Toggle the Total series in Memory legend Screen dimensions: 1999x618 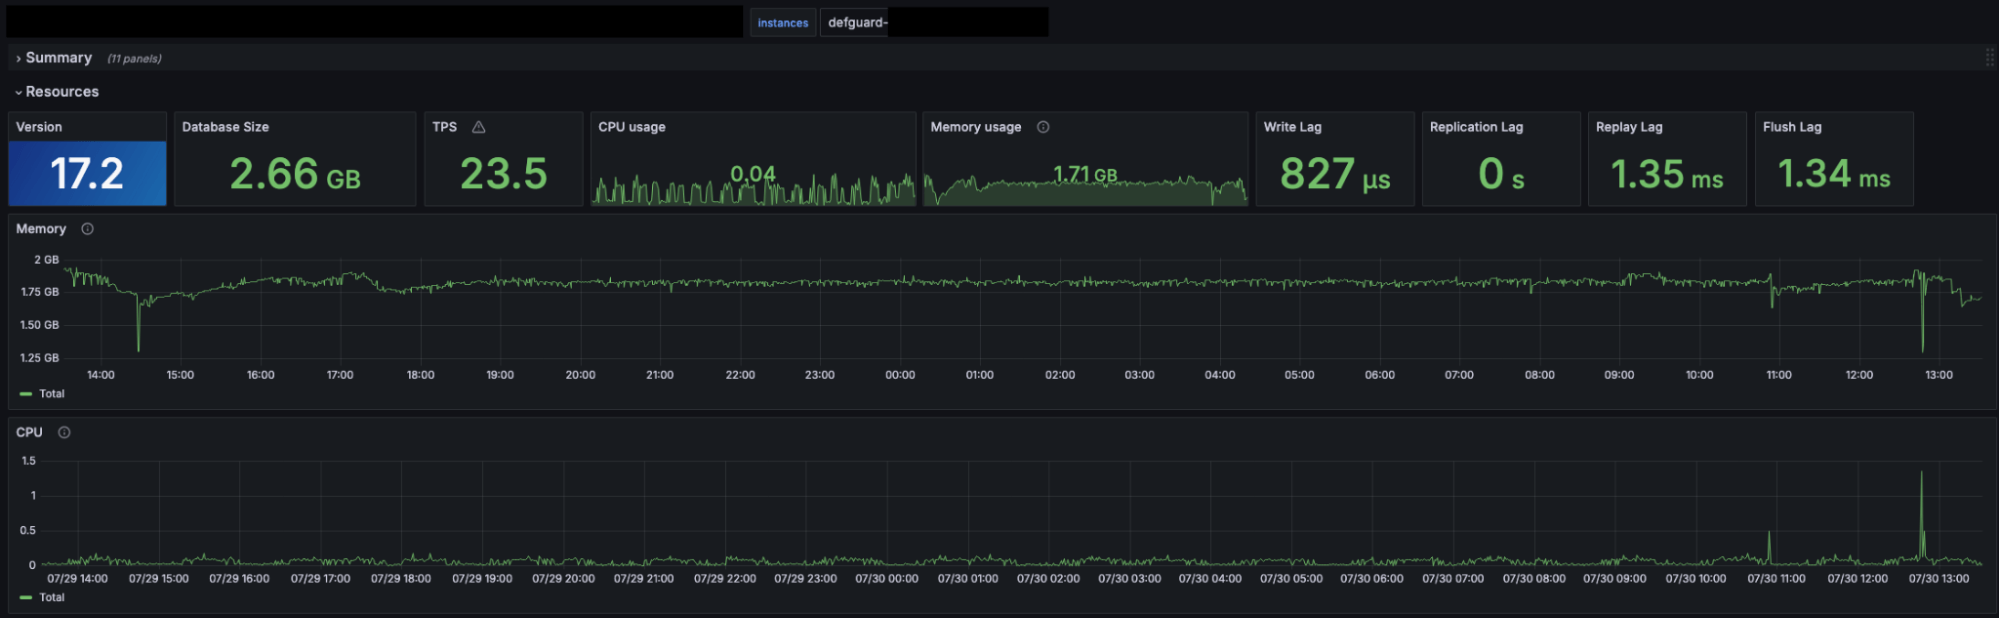click(x=52, y=394)
